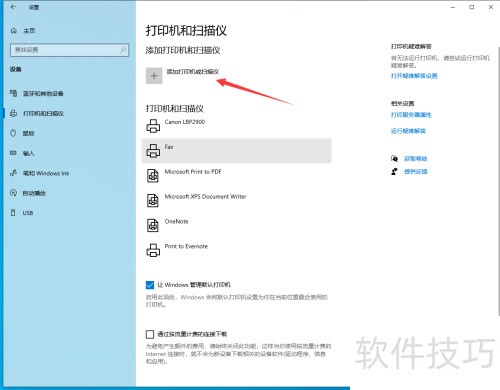This screenshot has width=500, height=390.
Task: Click in the Find a setting search field
Action: [70, 50]
